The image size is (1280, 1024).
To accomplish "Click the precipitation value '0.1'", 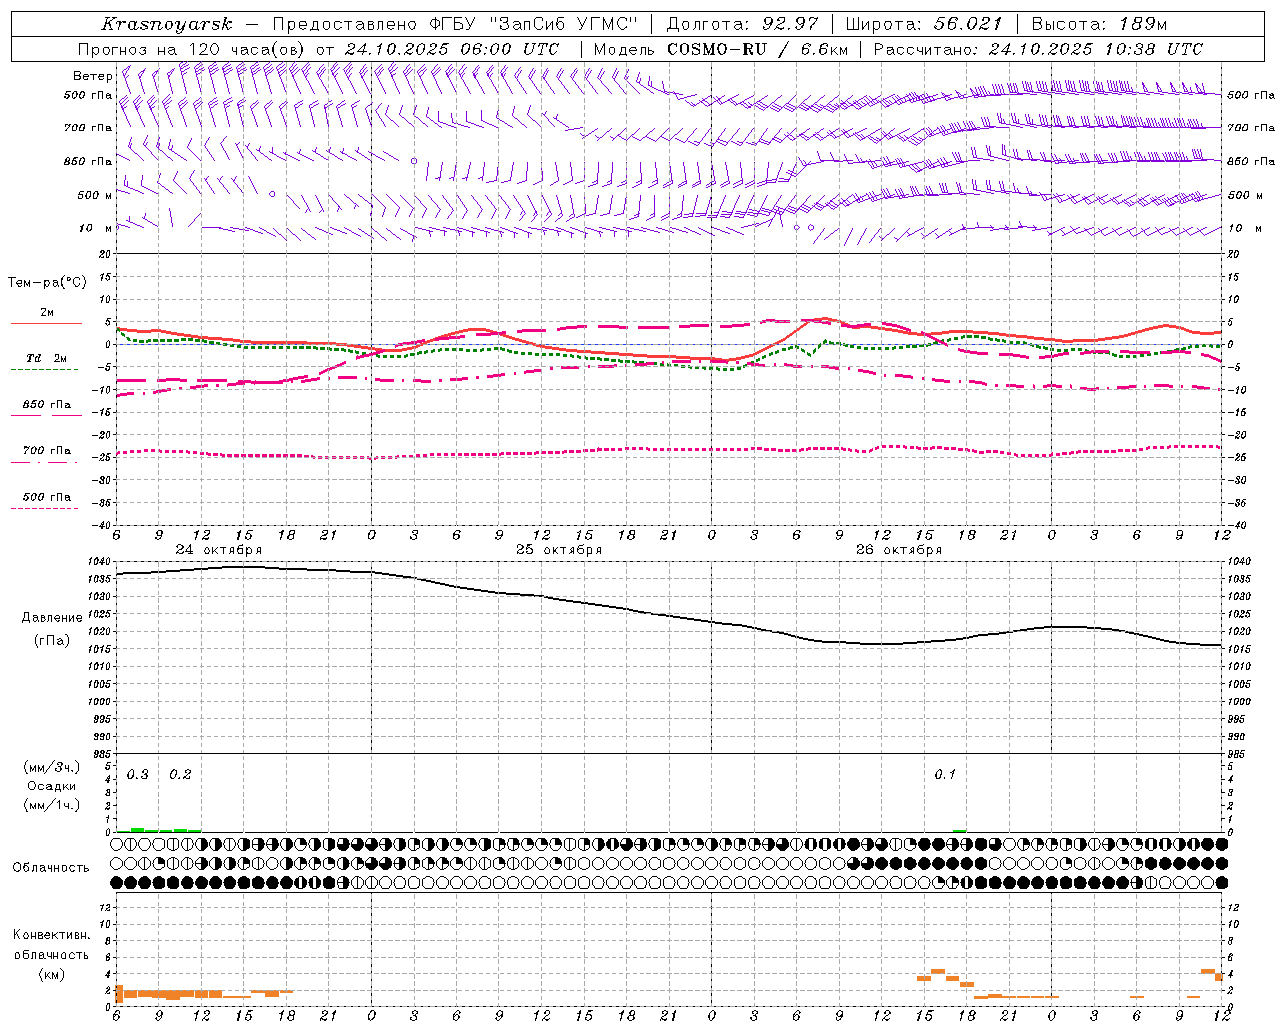I will tap(945, 775).
